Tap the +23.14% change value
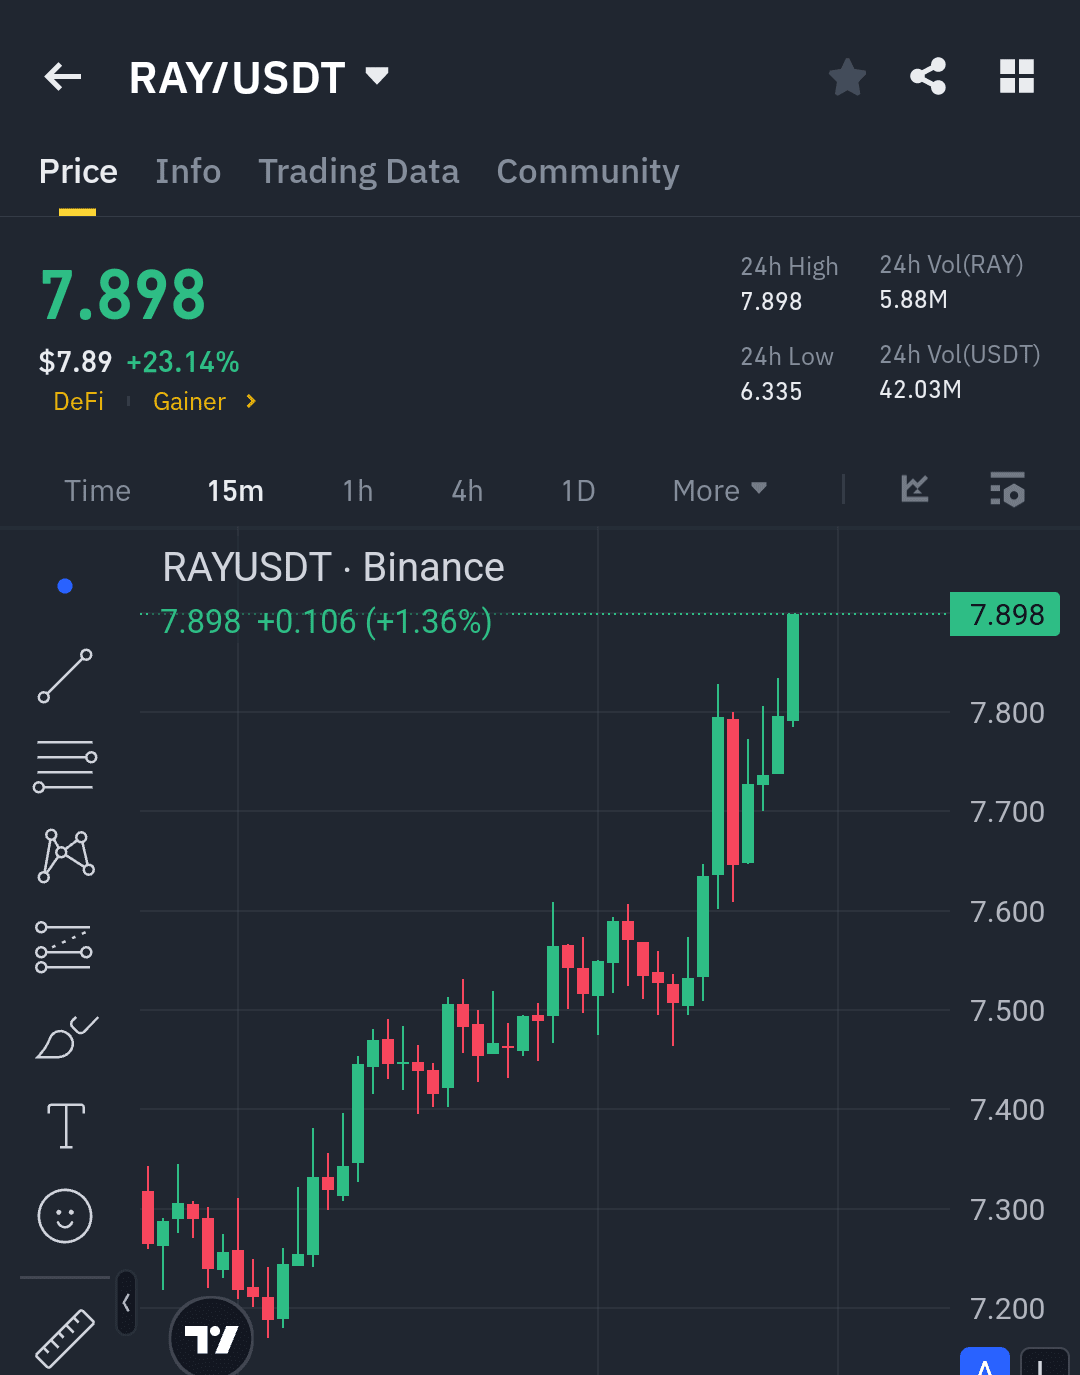The image size is (1080, 1375). (x=183, y=362)
